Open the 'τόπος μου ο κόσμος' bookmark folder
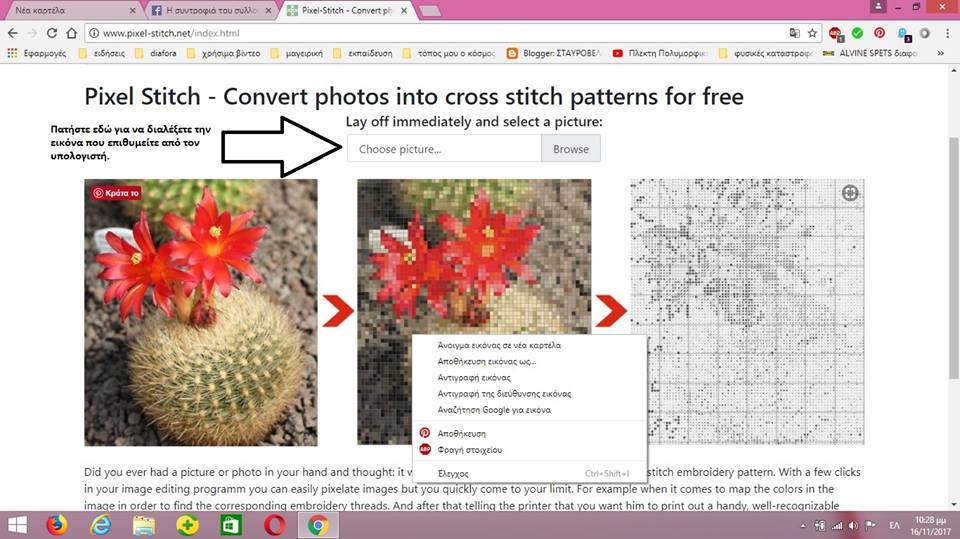960x539 pixels. [449, 53]
